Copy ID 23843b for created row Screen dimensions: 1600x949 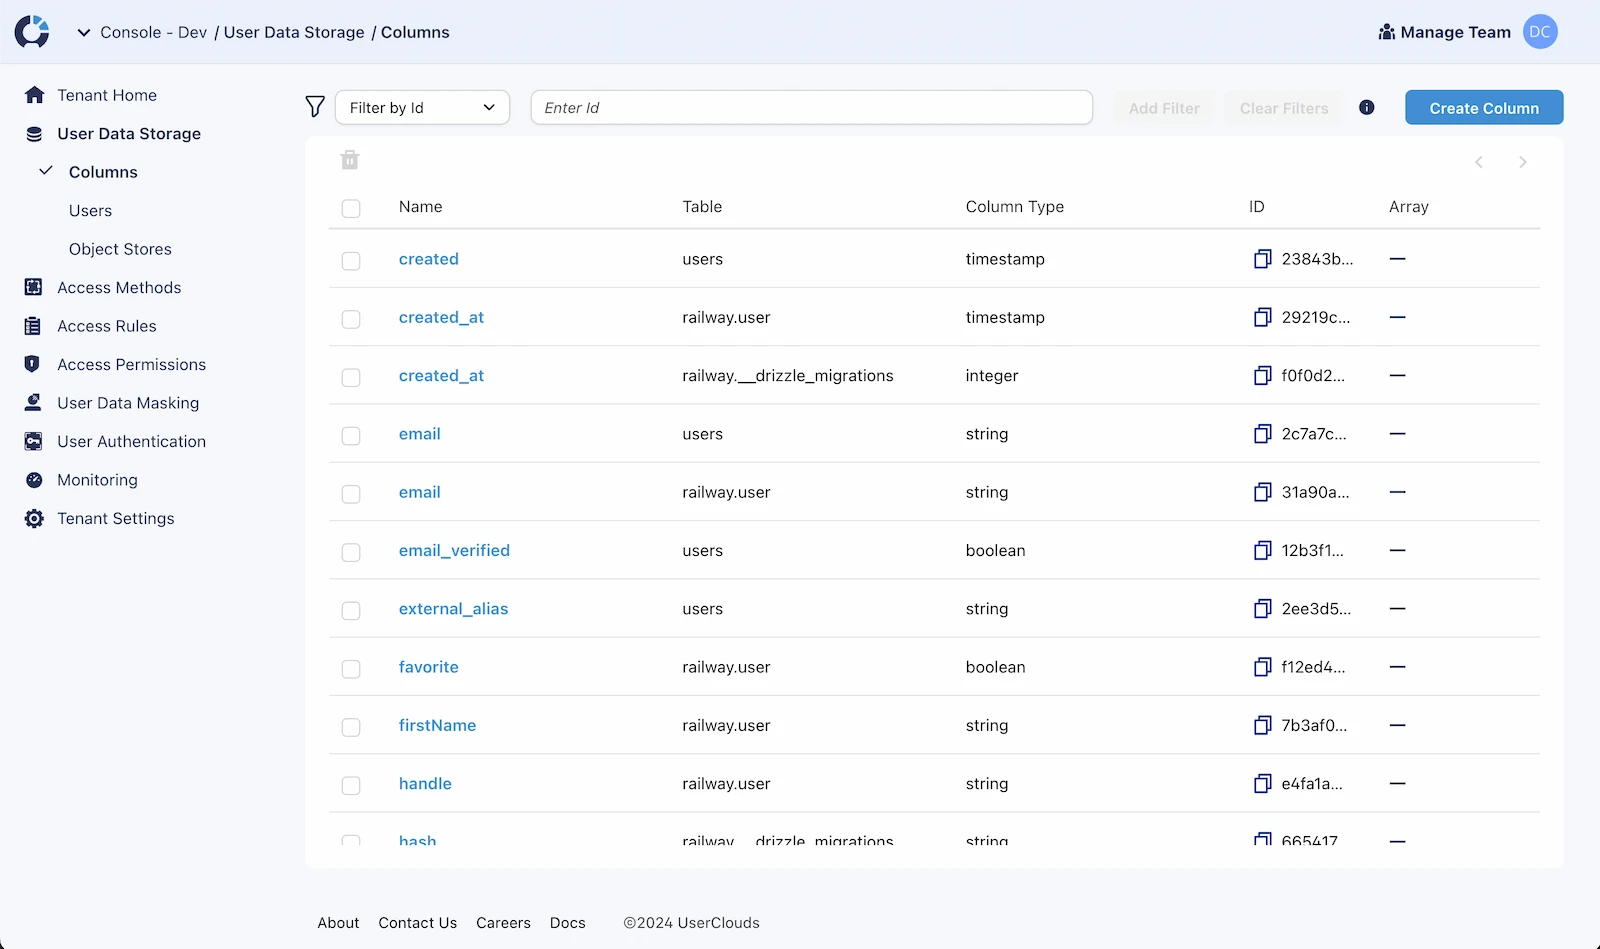coord(1263,259)
